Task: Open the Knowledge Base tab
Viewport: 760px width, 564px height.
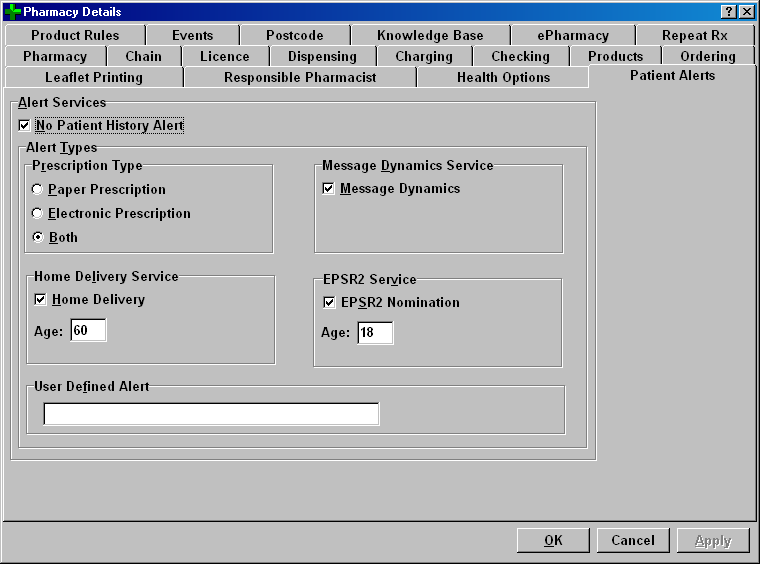Action: coord(430,36)
